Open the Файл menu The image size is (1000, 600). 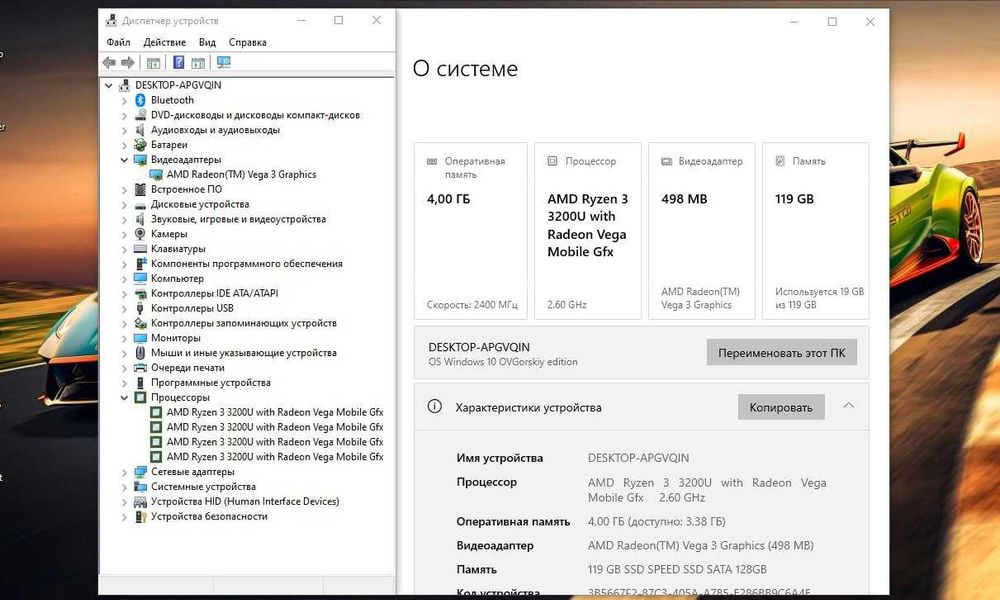(x=118, y=42)
